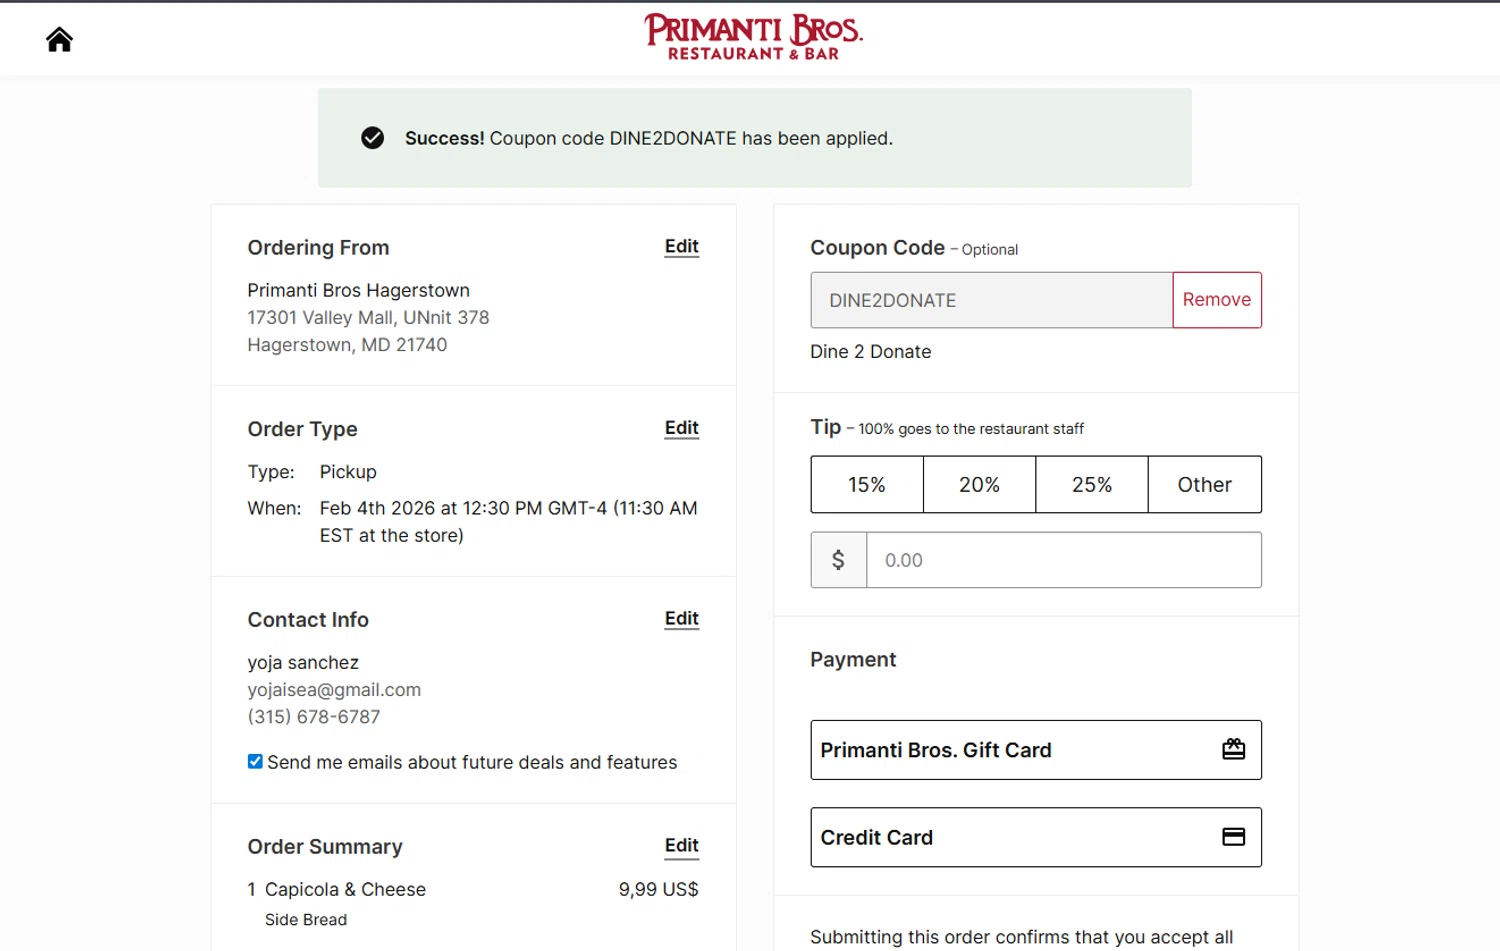
Task: Click the price 9,99 US$
Action: [658, 889]
